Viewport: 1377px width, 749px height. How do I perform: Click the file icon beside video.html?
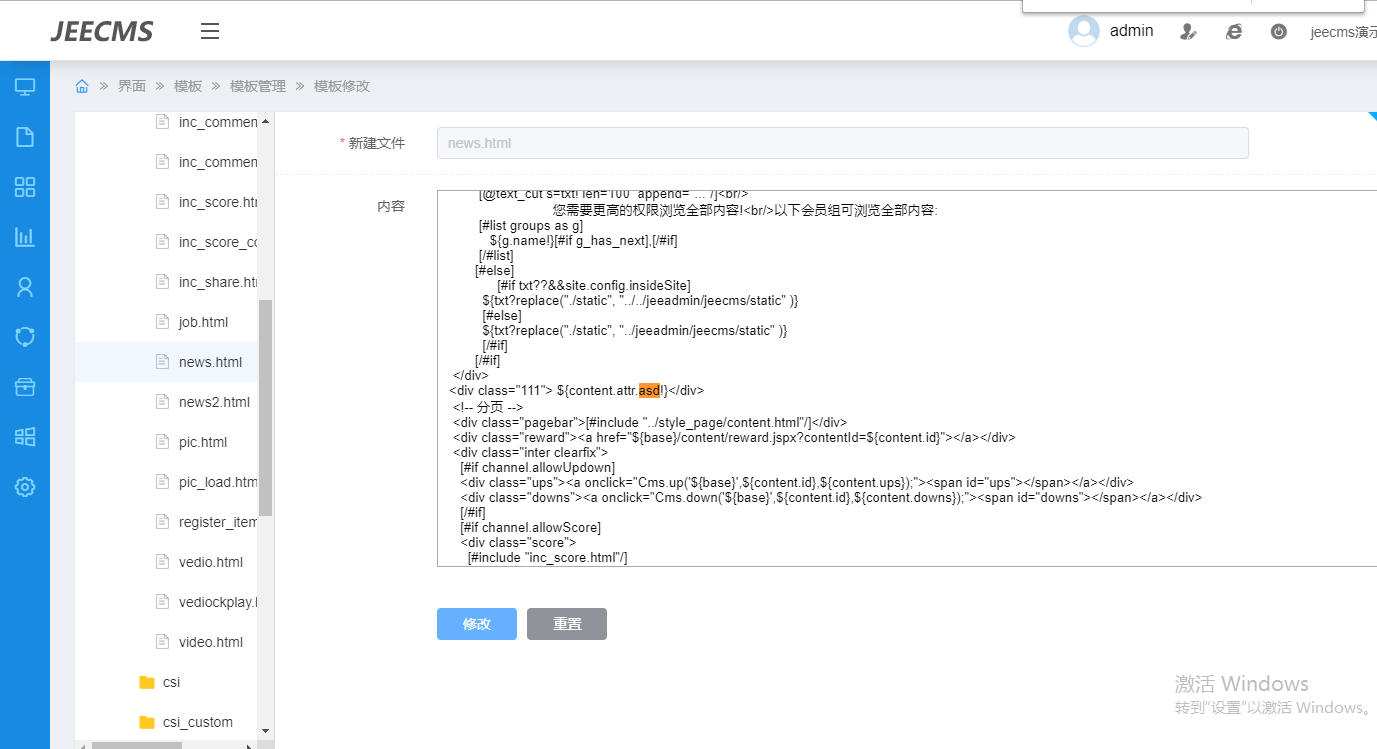click(163, 642)
